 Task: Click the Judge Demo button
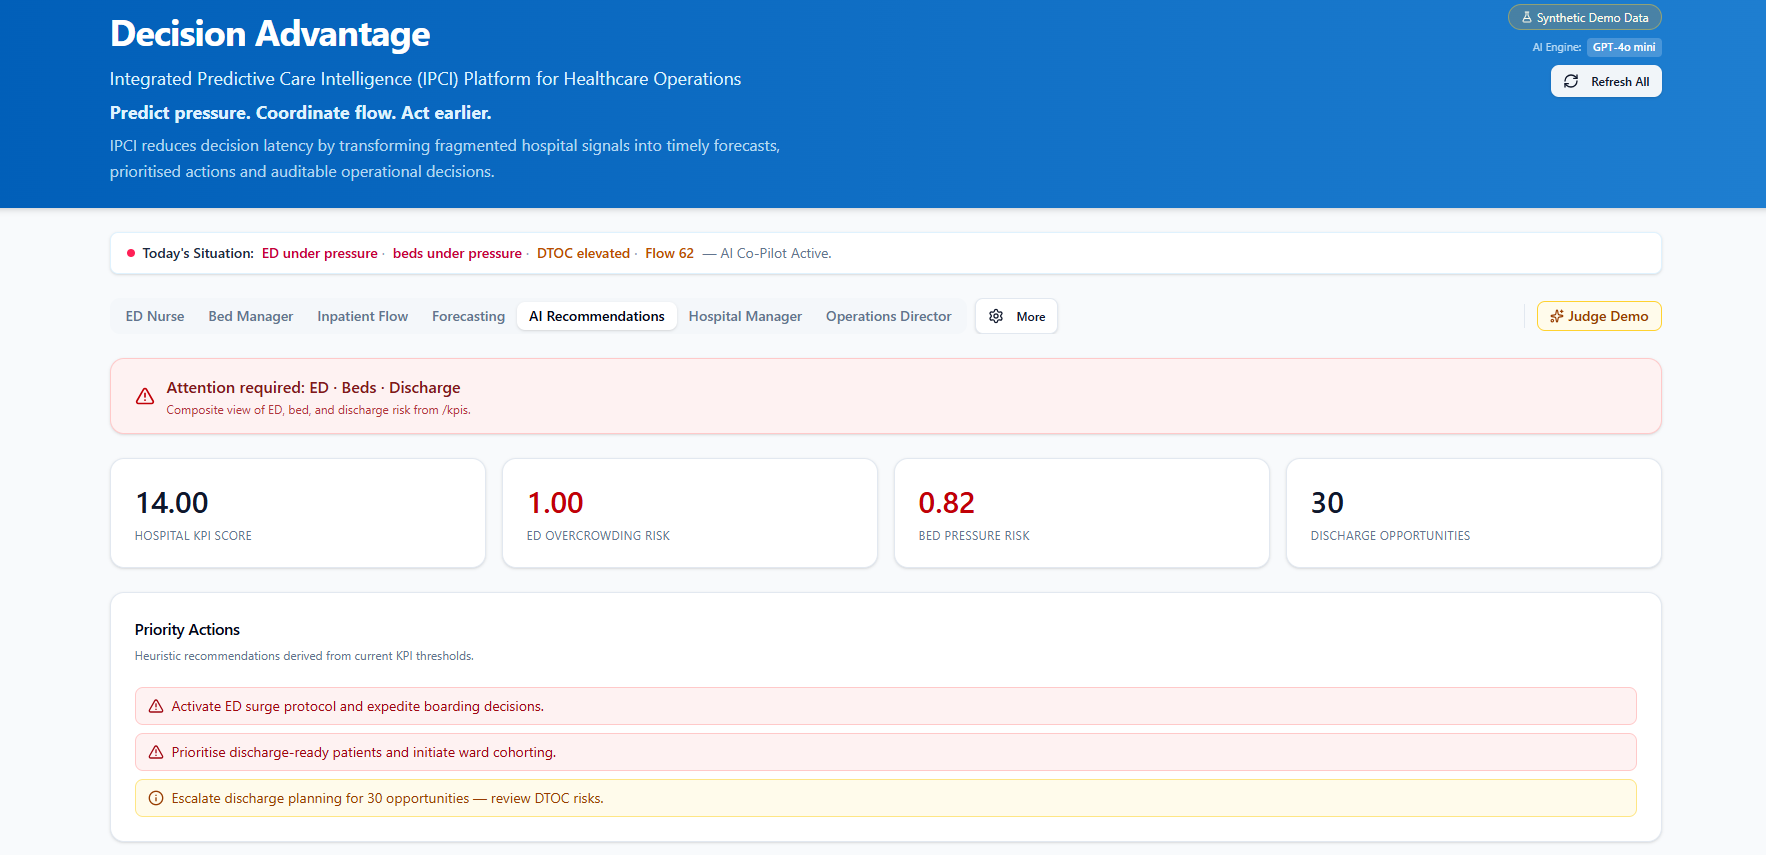(1599, 316)
